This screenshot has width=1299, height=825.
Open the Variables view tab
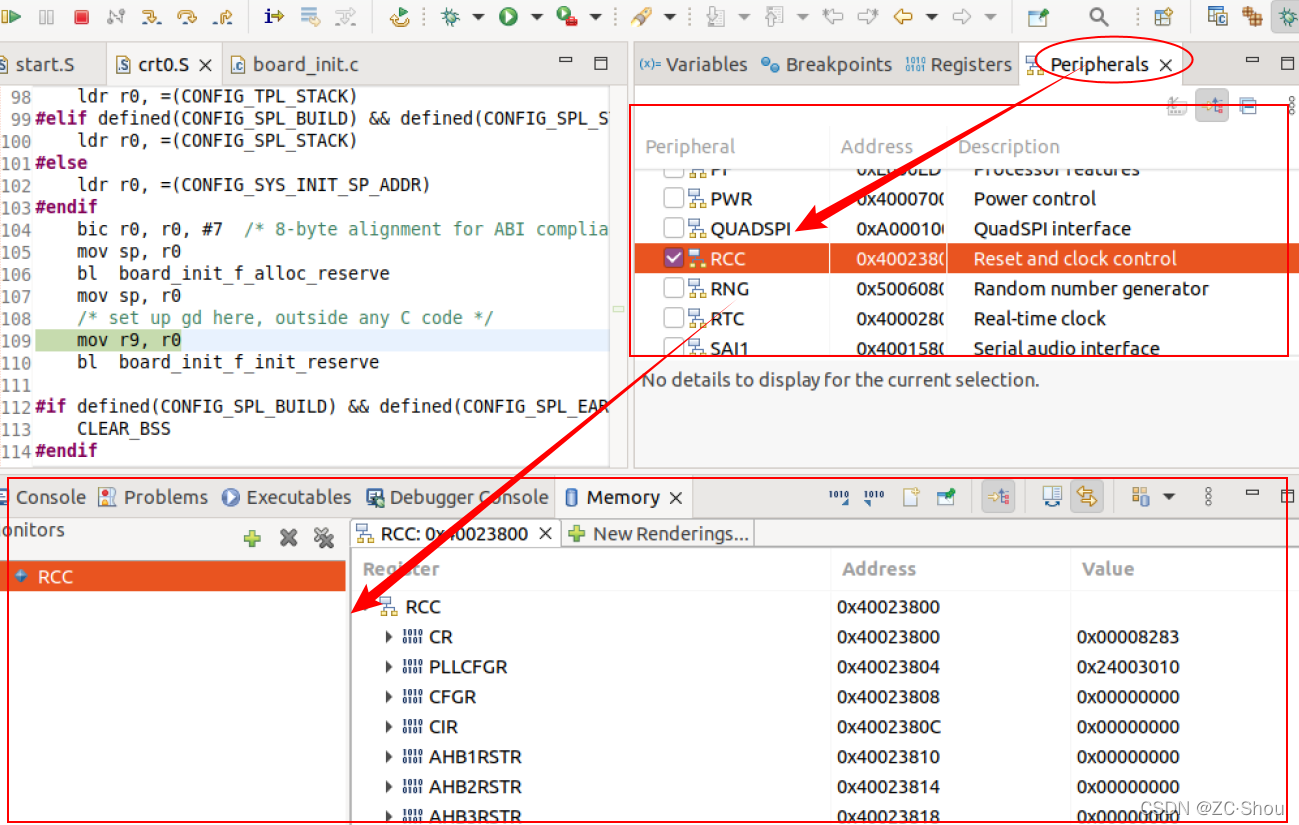click(694, 65)
